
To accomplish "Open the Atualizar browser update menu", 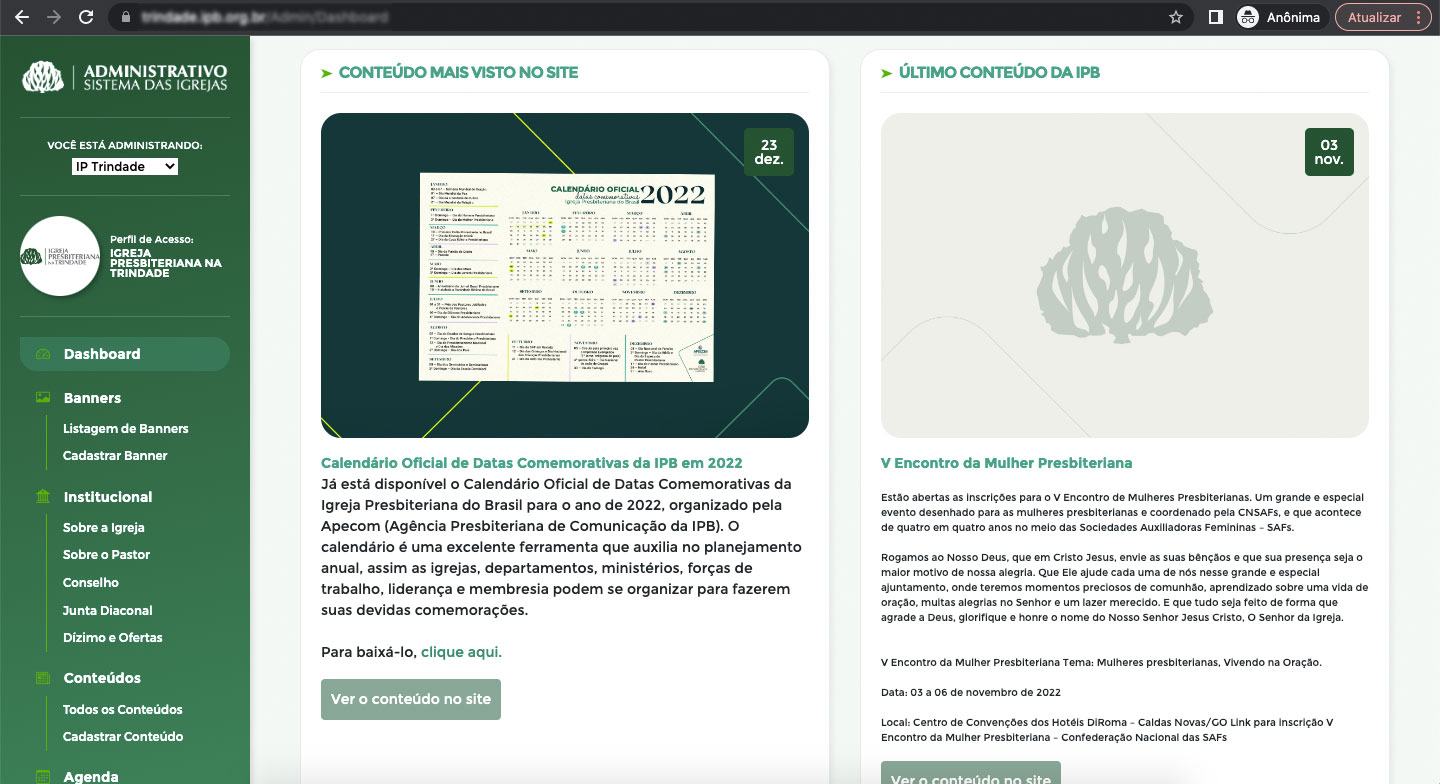I will [1384, 17].
